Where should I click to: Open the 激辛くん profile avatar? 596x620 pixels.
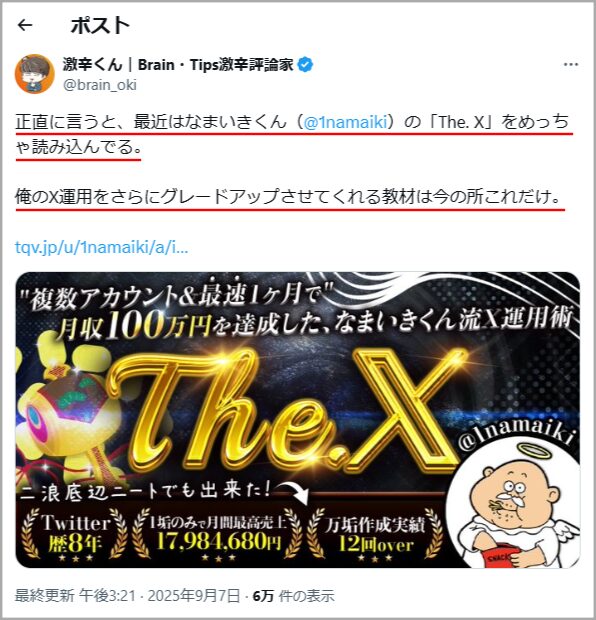34,74
